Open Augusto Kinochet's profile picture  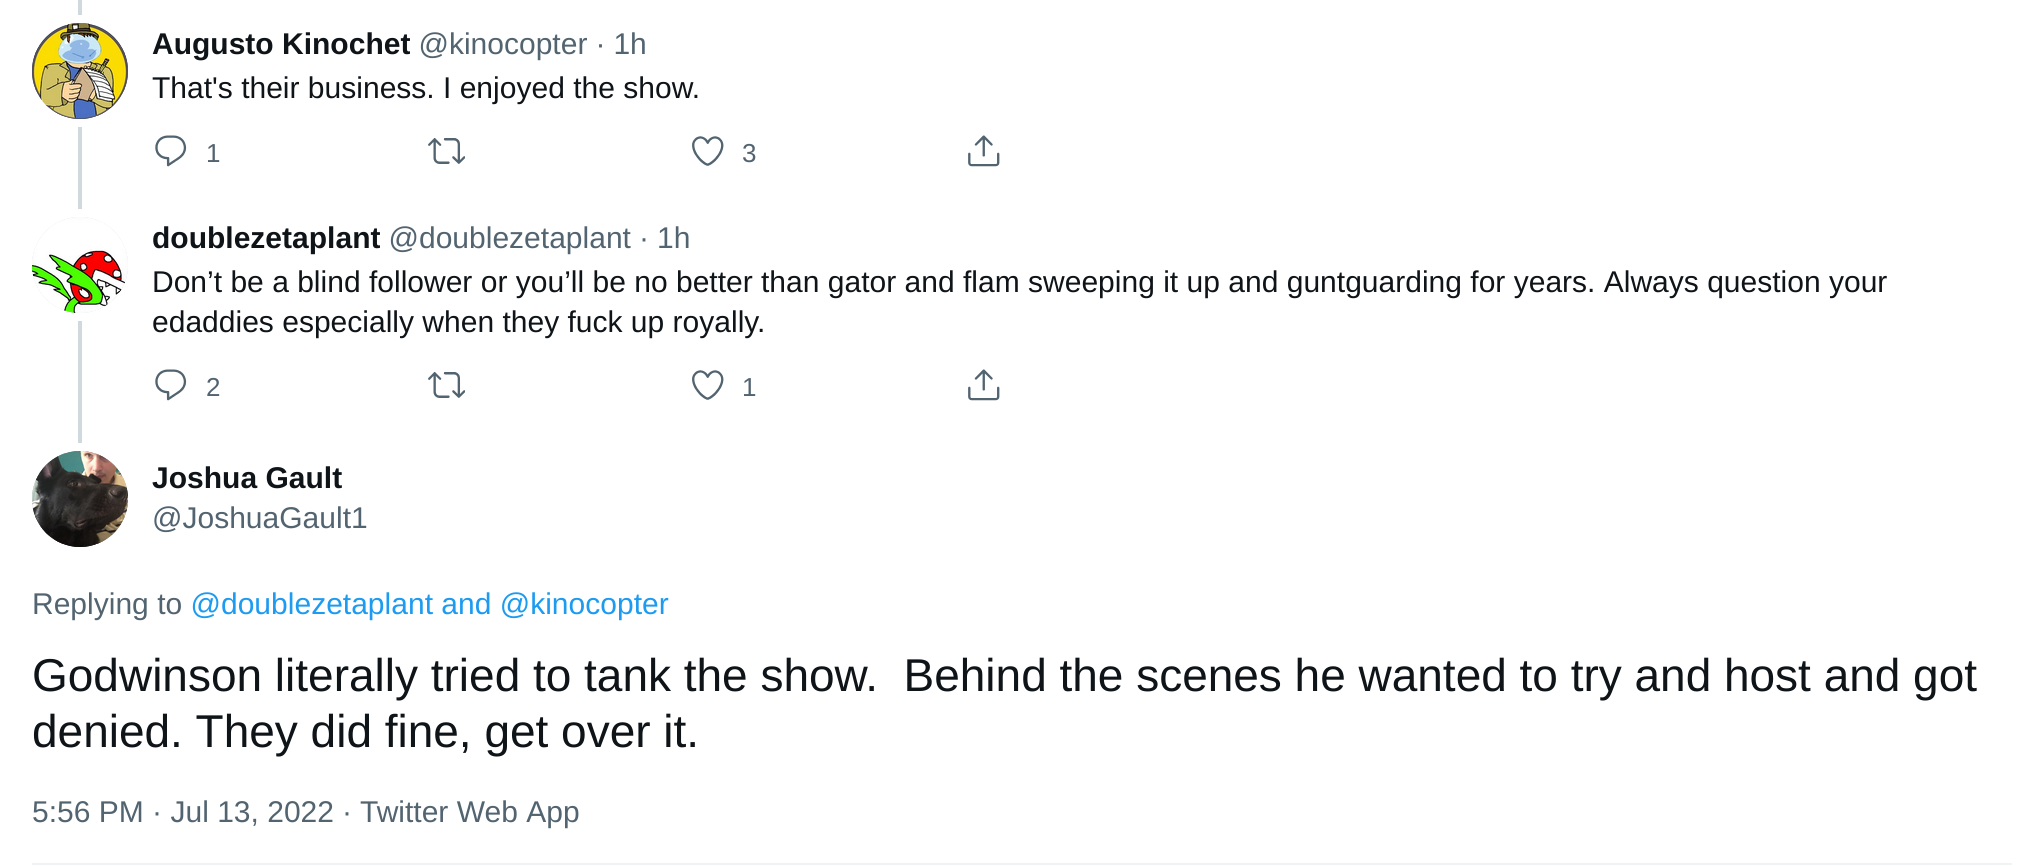pyautogui.click(x=80, y=71)
